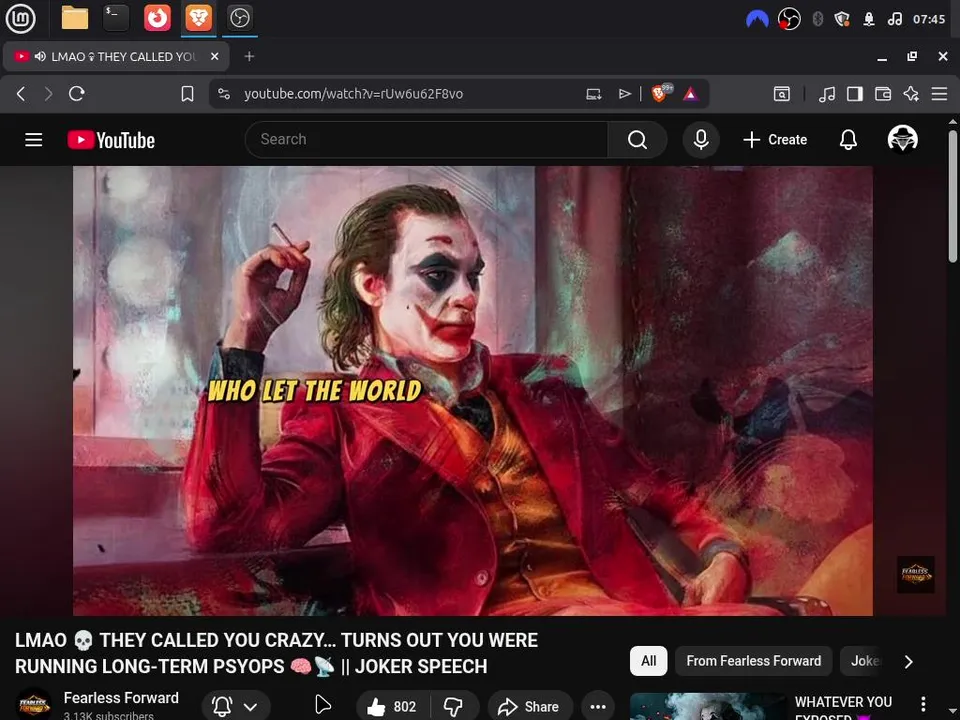Open Brave Shields lion icon

click(x=660, y=94)
